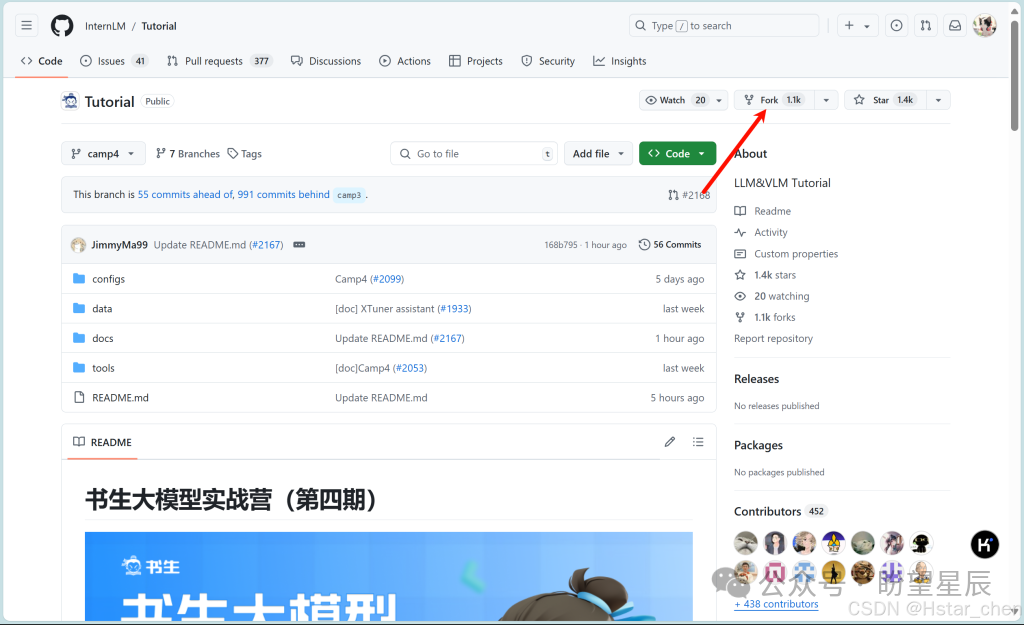
Task: Click the Go to file search box
Action: point(474,153)
